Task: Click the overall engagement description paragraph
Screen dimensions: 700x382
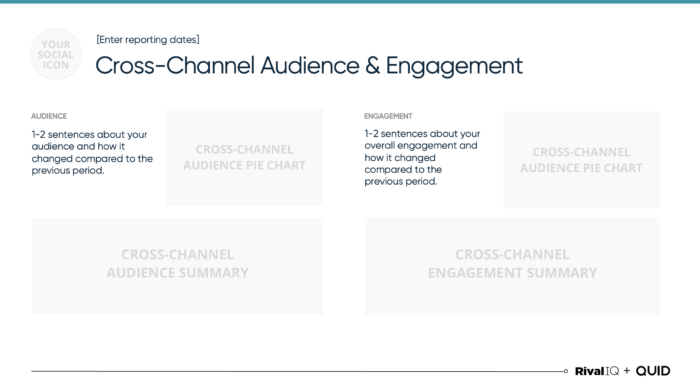Action: click(x=422, y=158)
